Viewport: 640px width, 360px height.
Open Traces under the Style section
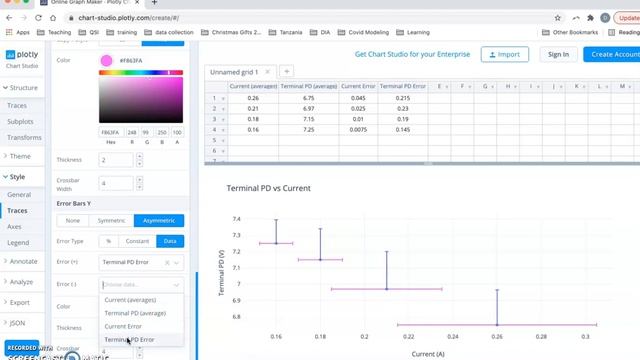click(x=17, y=210)
